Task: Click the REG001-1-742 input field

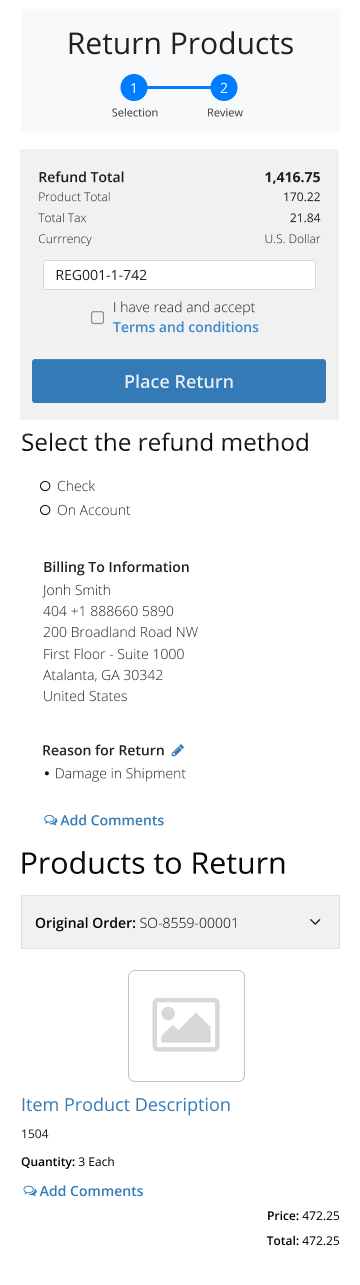Action: (x=179, y=275)
